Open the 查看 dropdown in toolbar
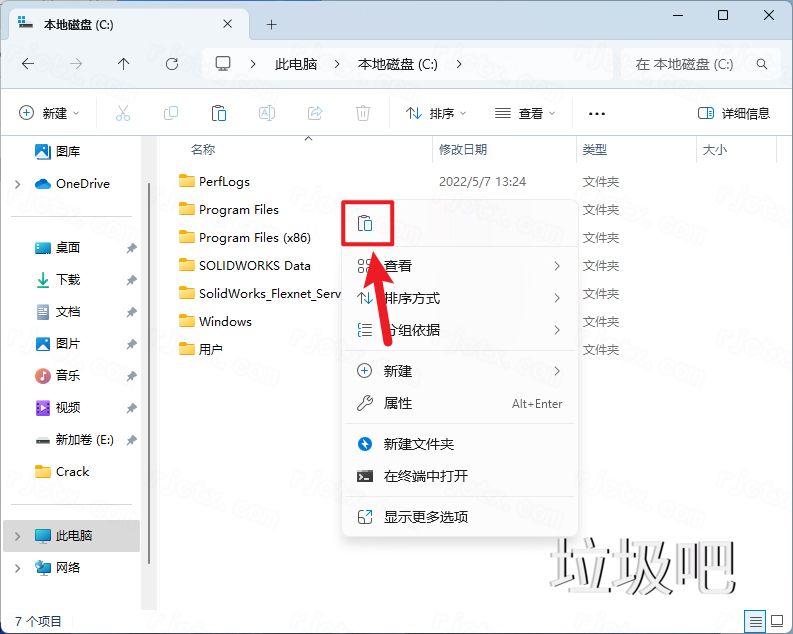Screen dimensions: 793x634 [x=525, y=113]
